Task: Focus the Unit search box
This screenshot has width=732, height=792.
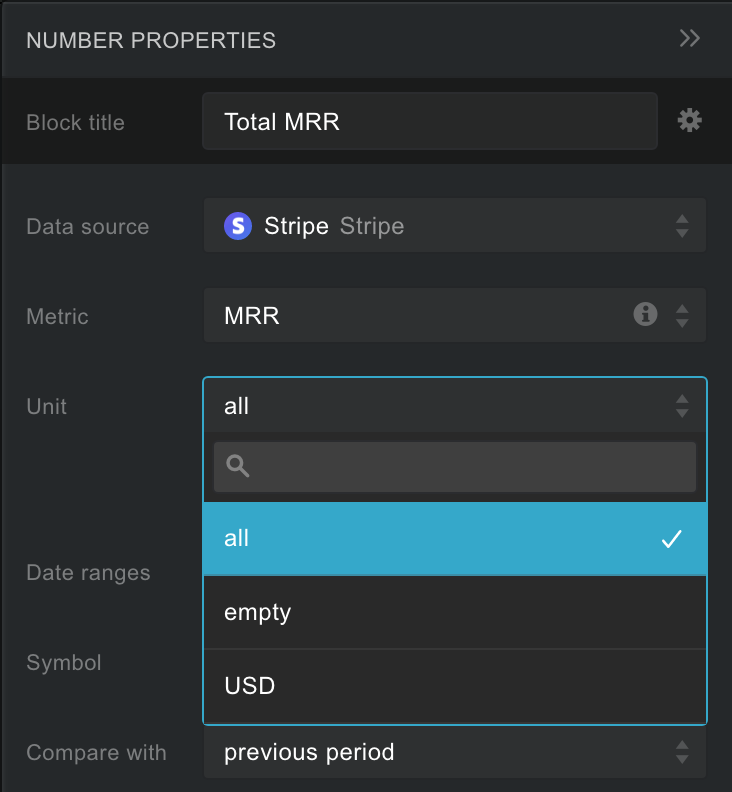Action: click(470, 466)
